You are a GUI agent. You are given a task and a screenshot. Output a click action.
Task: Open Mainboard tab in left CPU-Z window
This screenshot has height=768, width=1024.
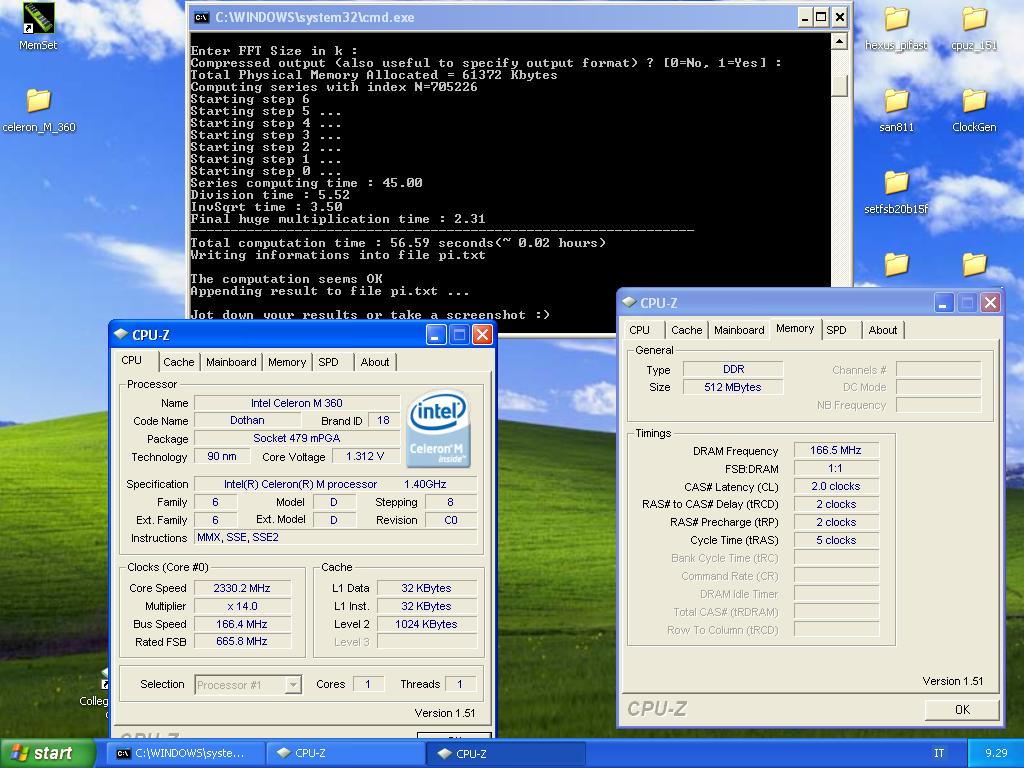click(x=231, y=362)
